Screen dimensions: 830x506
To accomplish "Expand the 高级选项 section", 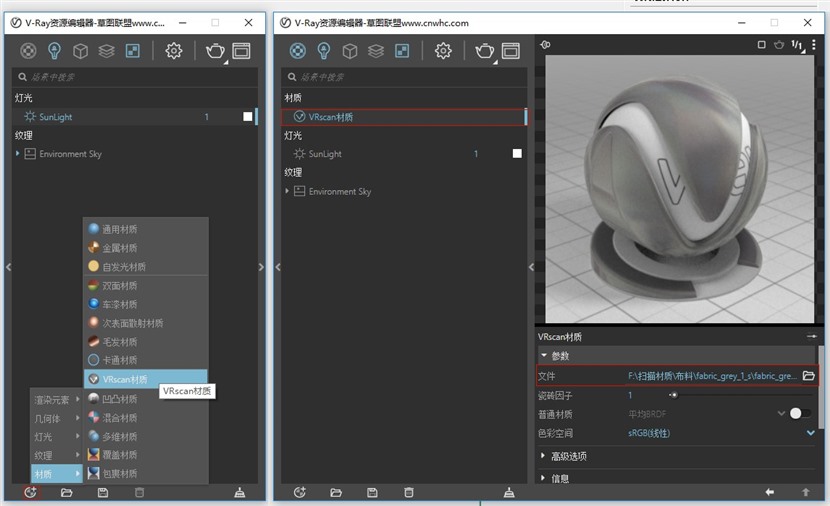I will tap(543, 456).
